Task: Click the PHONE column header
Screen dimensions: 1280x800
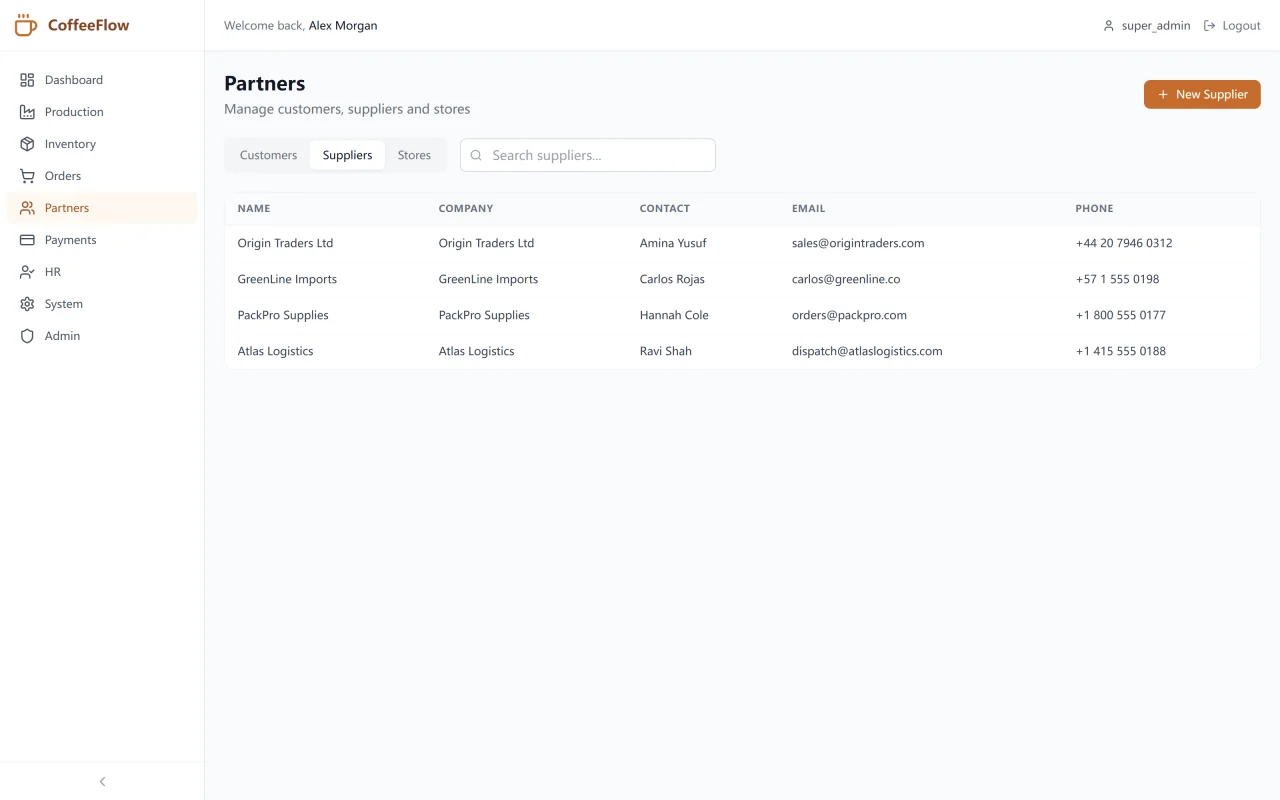Action: [1094, 209]
